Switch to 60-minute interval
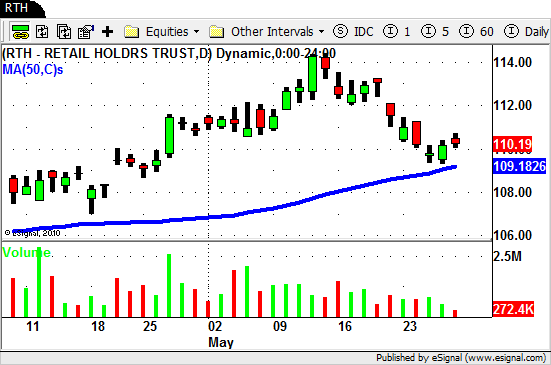 pyautogui.click(x=476, y=31)
